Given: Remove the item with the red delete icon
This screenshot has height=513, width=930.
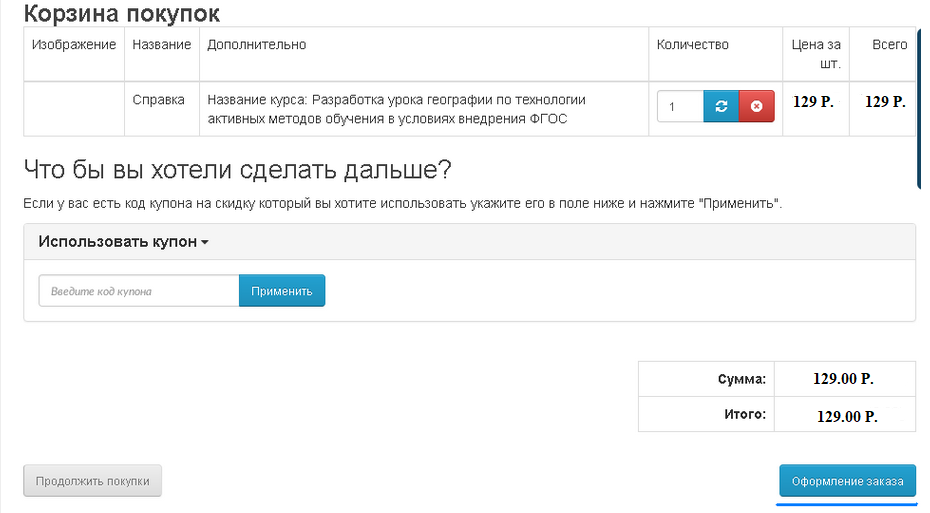Looking at the screenshot, I should [x=756, y=106].
